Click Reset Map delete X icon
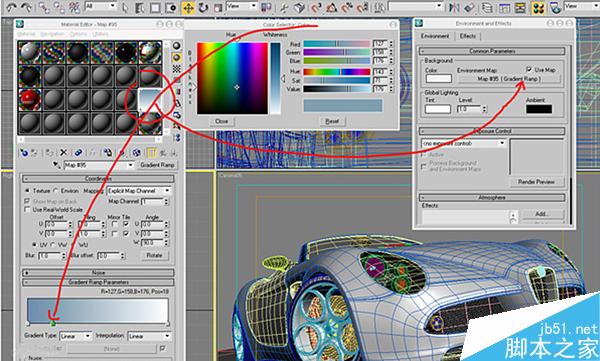 [x=64, y=153]
